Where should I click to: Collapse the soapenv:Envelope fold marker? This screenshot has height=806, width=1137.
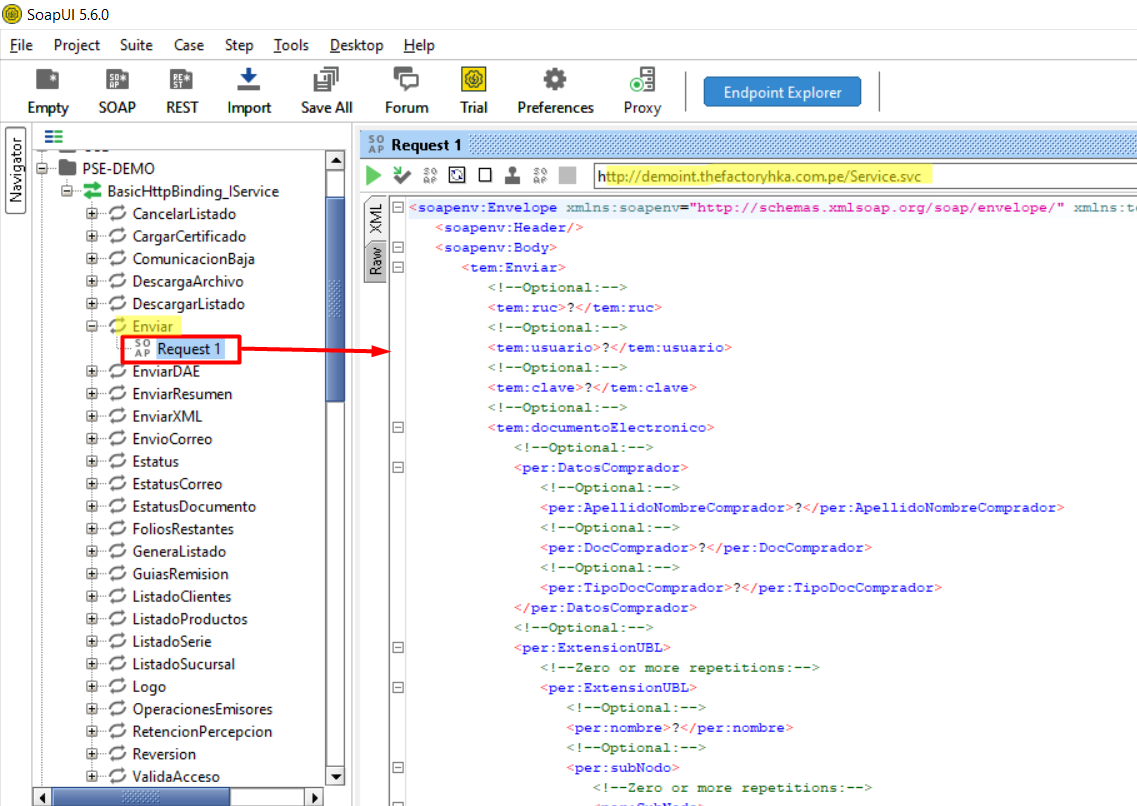tap(398, 207)
